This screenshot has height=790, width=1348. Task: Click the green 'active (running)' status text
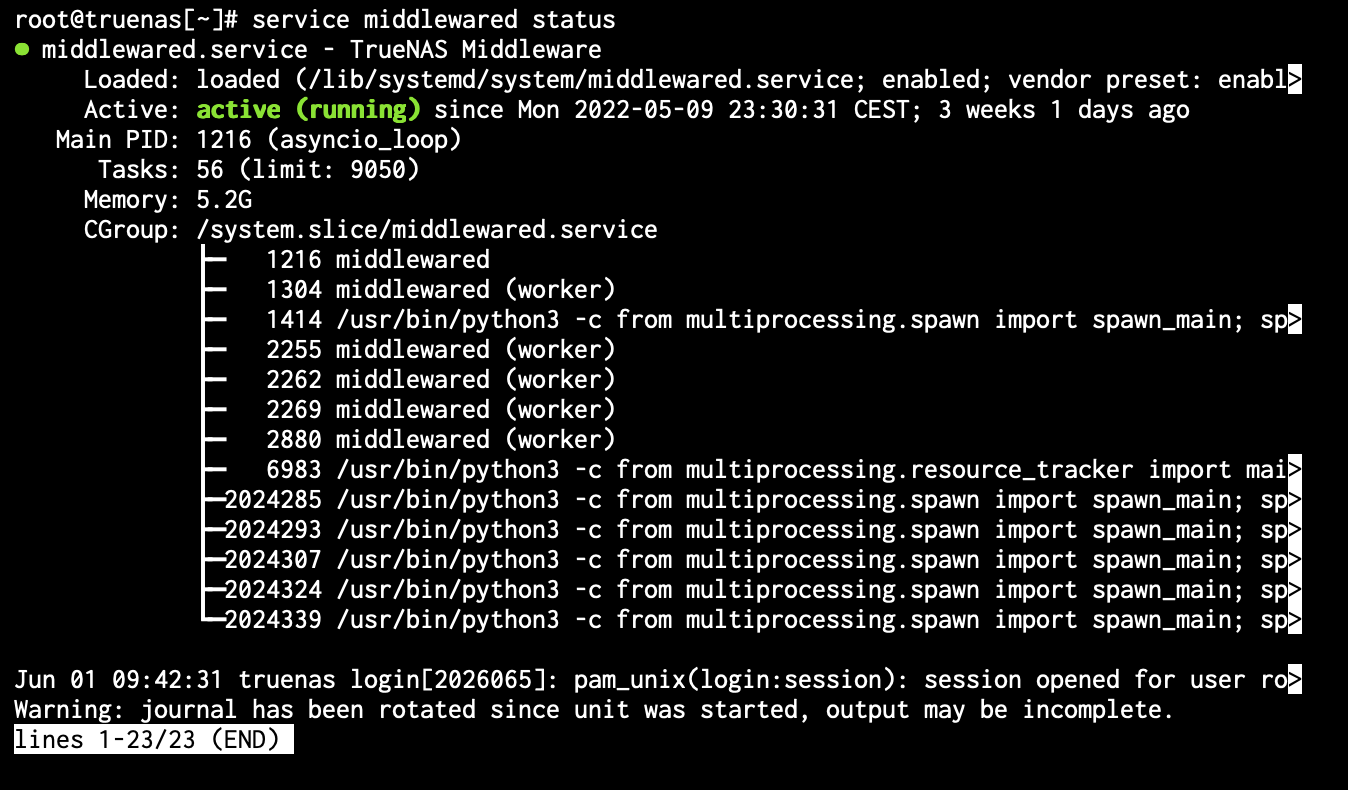[309, 110]
